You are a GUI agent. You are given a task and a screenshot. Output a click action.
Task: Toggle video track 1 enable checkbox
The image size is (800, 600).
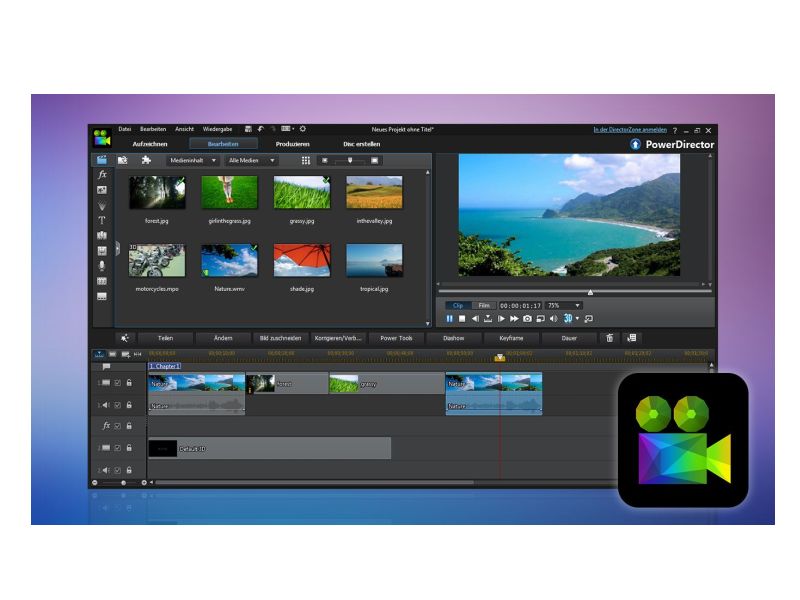[x=117, y=383]
